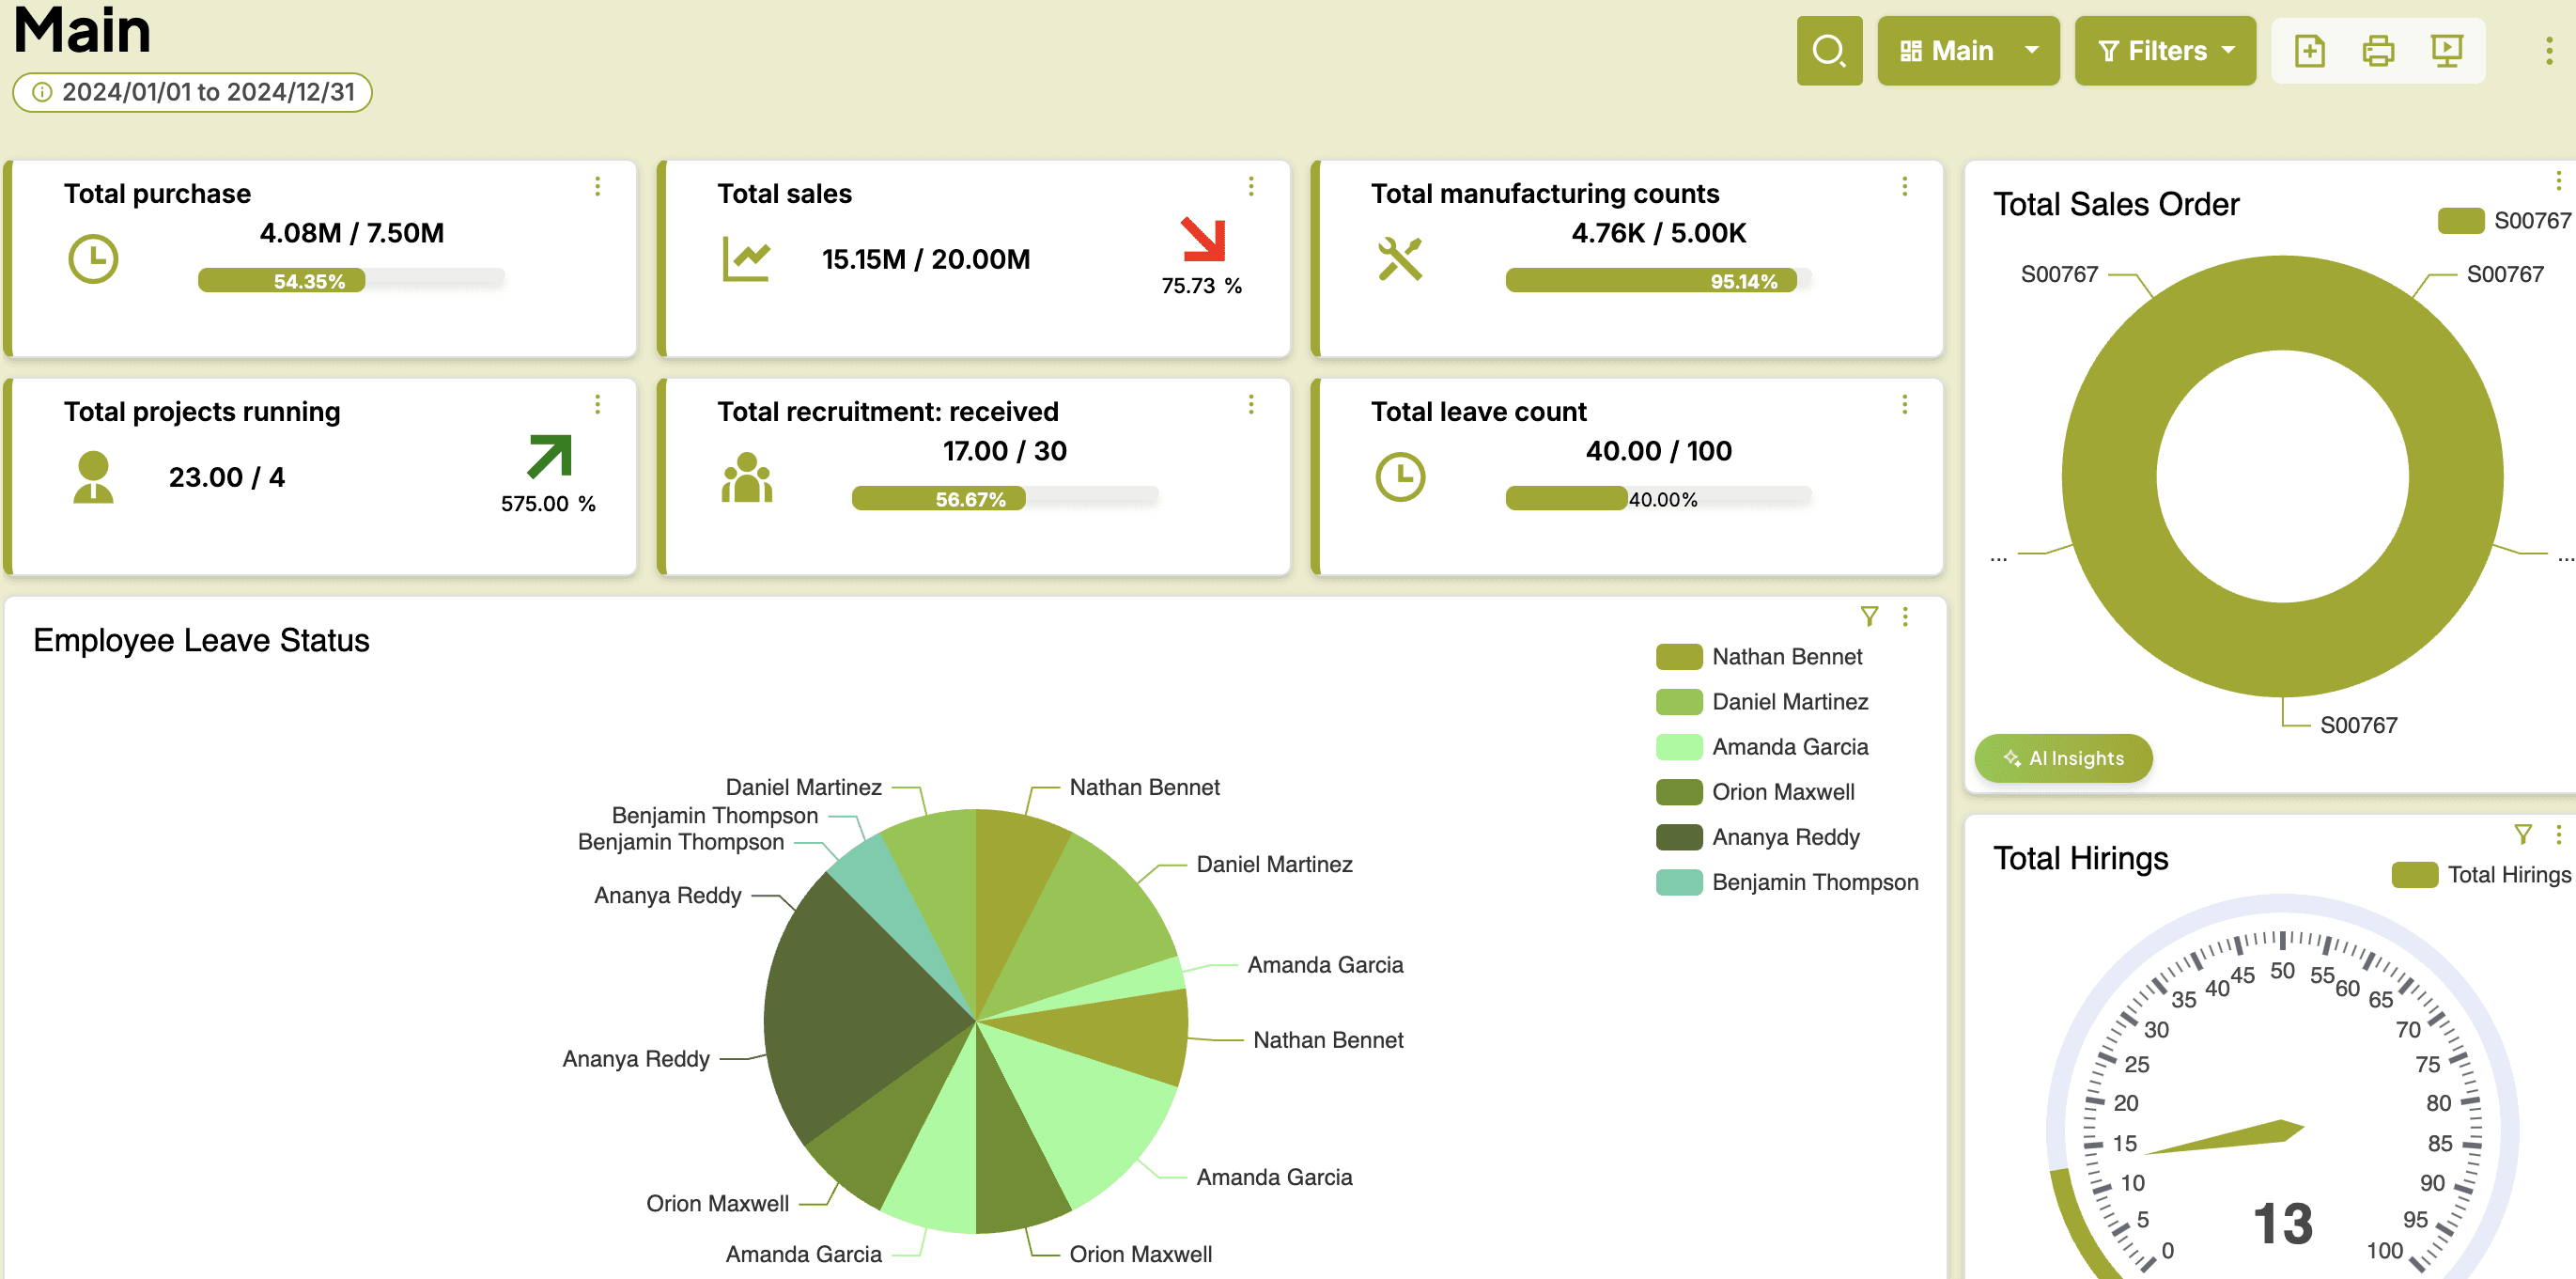Open options menu on the Total purchase card
Viewport: 2576px width, 1279px height.
[x=598, y=186]
